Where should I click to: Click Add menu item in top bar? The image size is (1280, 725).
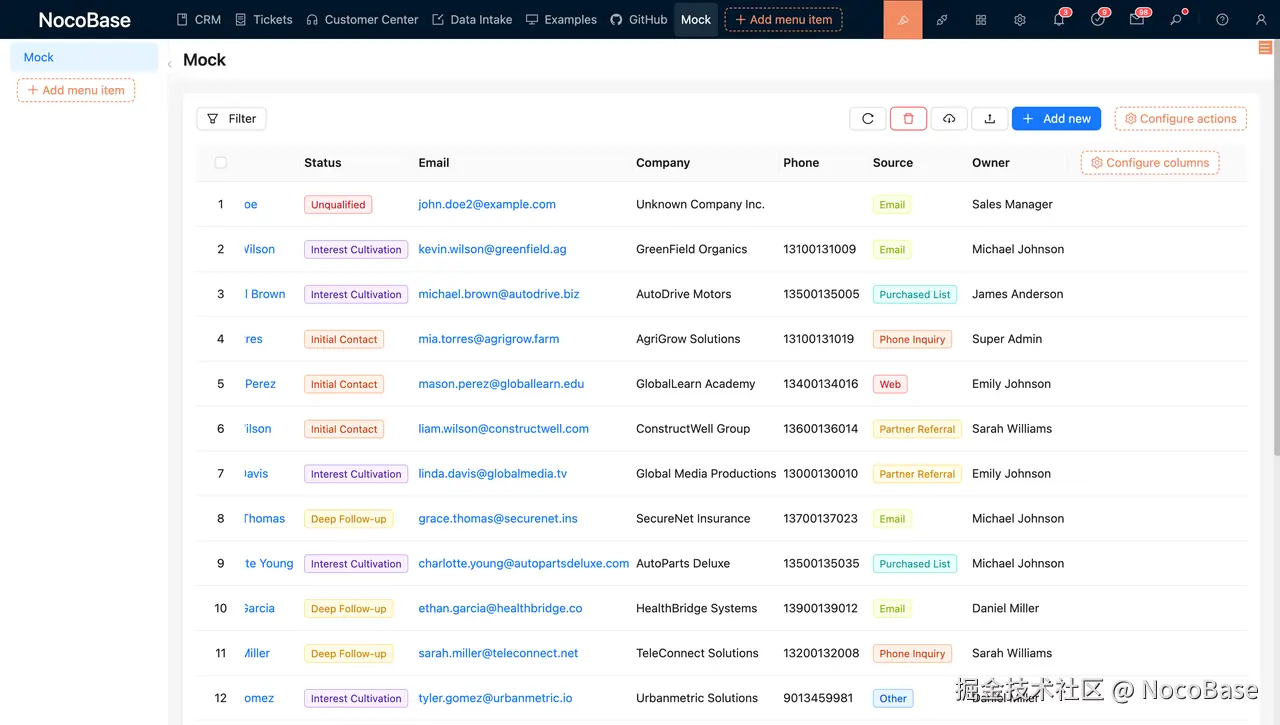tap(783, 19)
